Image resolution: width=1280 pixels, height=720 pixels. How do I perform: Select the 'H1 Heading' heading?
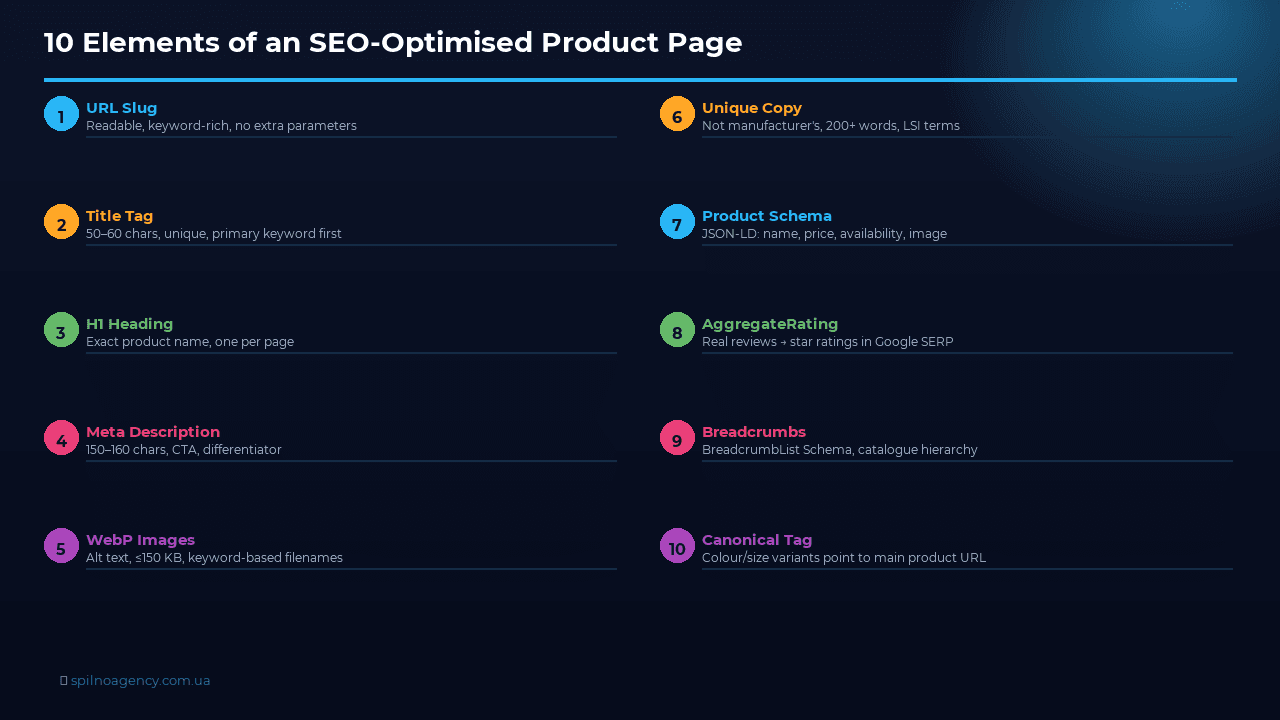[129, 324]
